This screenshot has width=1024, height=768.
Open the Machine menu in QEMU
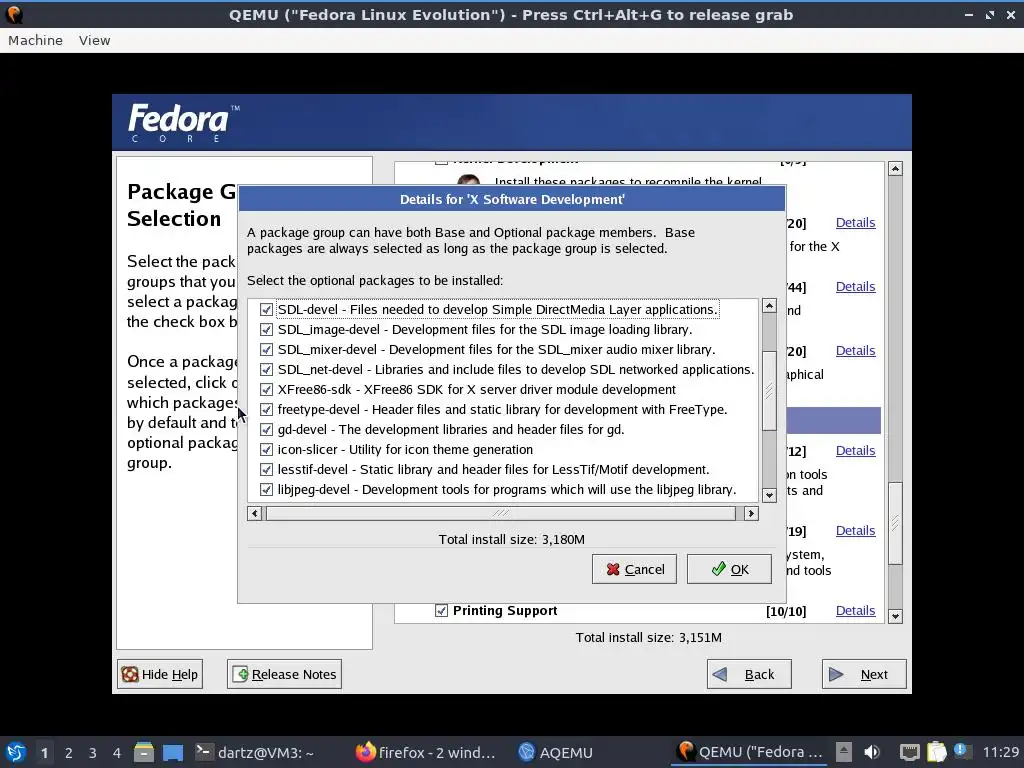35,40
